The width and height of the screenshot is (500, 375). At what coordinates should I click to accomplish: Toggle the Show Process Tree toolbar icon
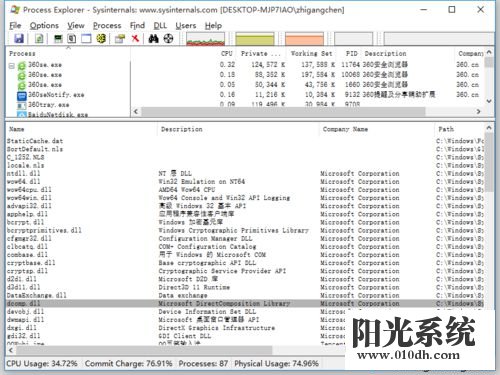[x=72, y=39]
